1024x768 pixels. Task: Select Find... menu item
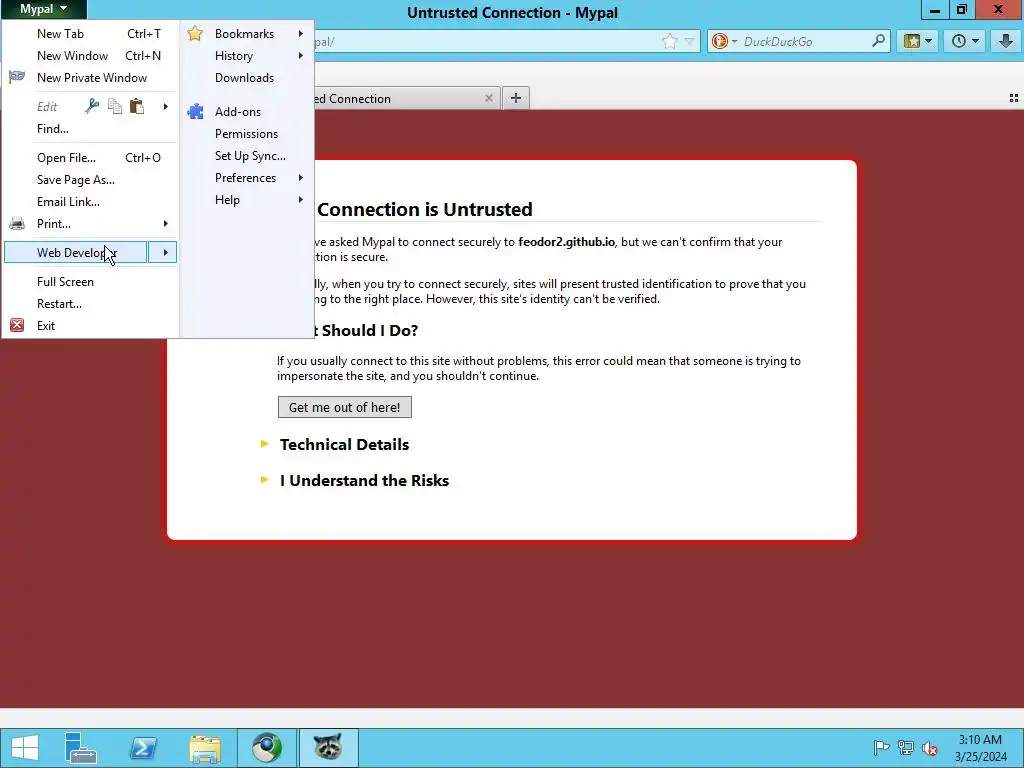90,129
